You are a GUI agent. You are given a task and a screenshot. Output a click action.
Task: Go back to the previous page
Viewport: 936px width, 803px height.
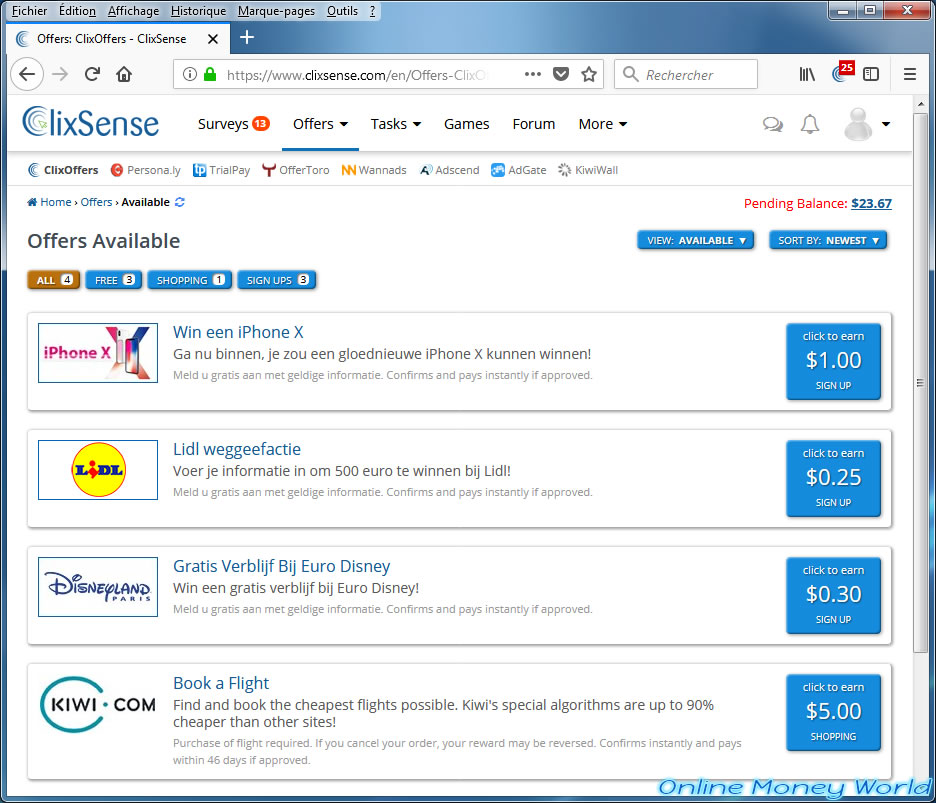coord(27,74)
